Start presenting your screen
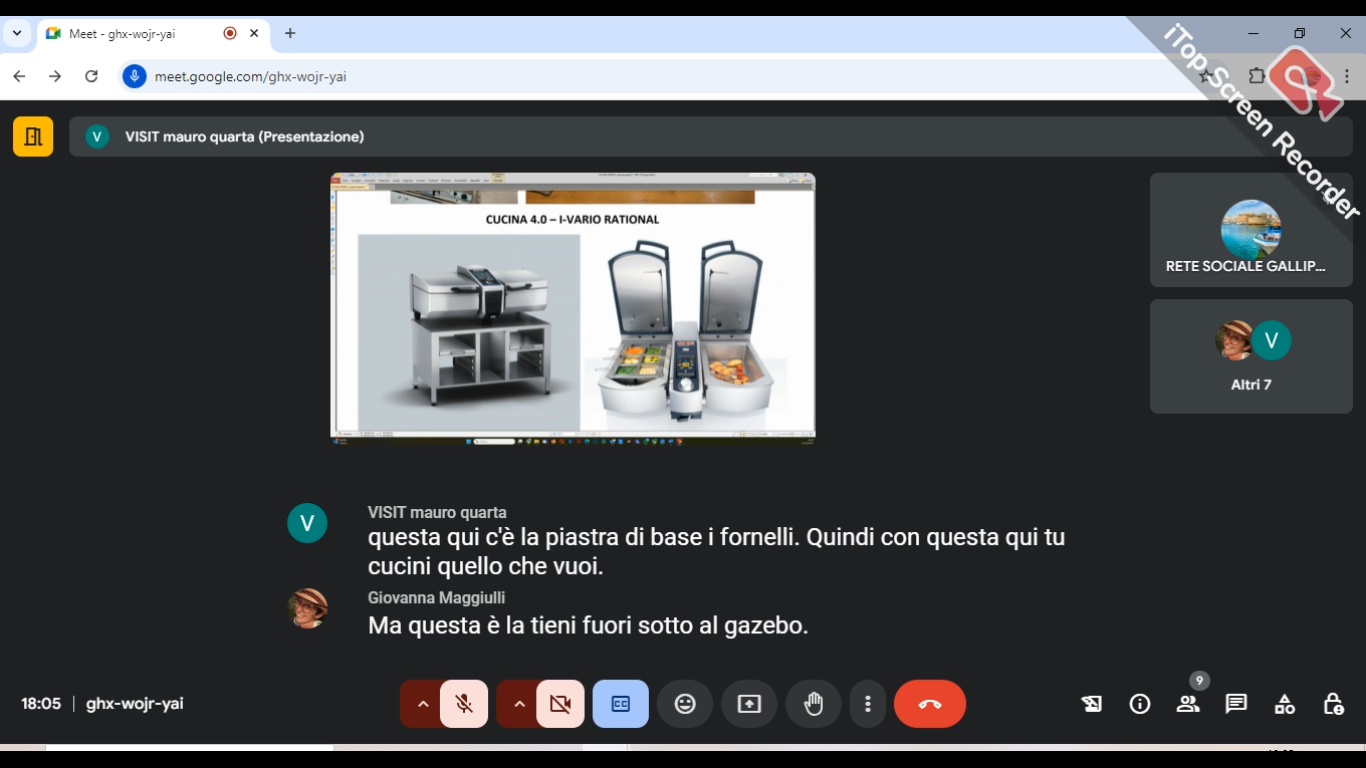The height and width of the screenshot is (768, 1366). pos(749,704)
